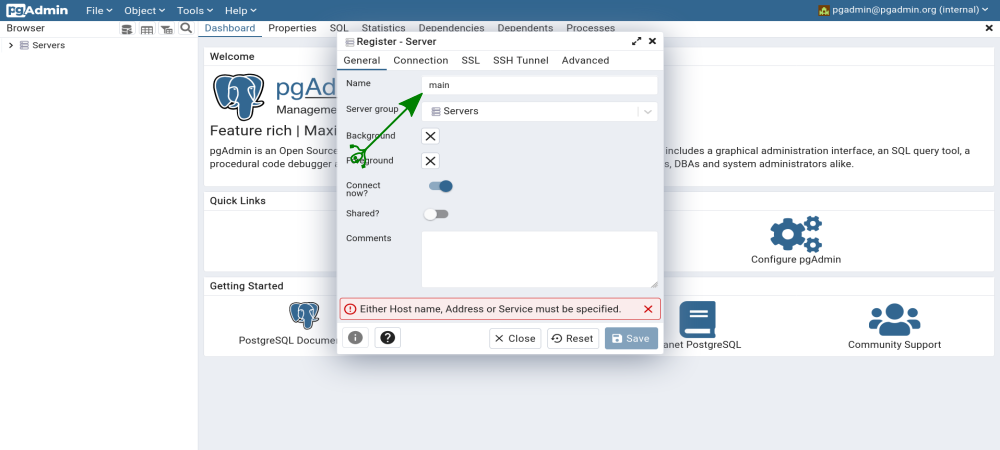Click in the Comments text area
The height and width of the screenshot is (450, 1000).
tap(540, 259)
